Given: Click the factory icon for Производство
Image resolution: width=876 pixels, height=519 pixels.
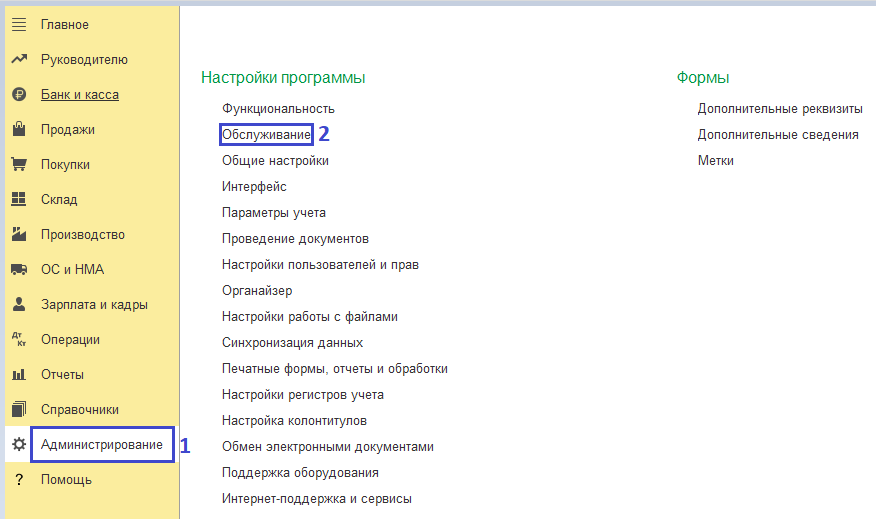Looking at the screenshot, I should point(18,235).
